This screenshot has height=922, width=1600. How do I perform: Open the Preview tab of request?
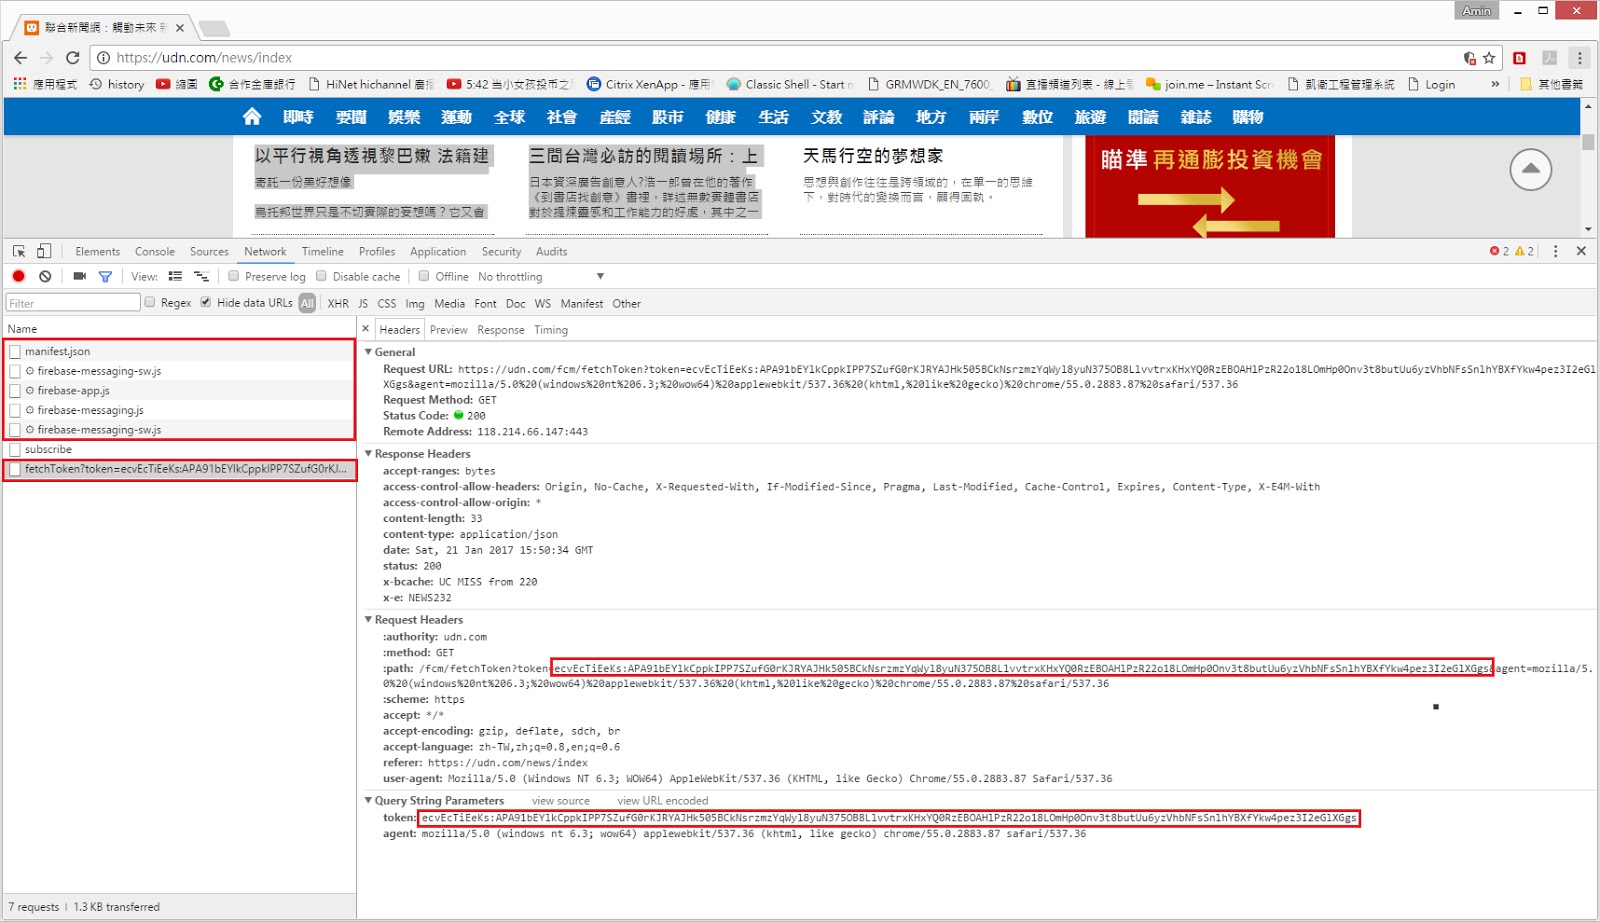(x=449, y=330)
